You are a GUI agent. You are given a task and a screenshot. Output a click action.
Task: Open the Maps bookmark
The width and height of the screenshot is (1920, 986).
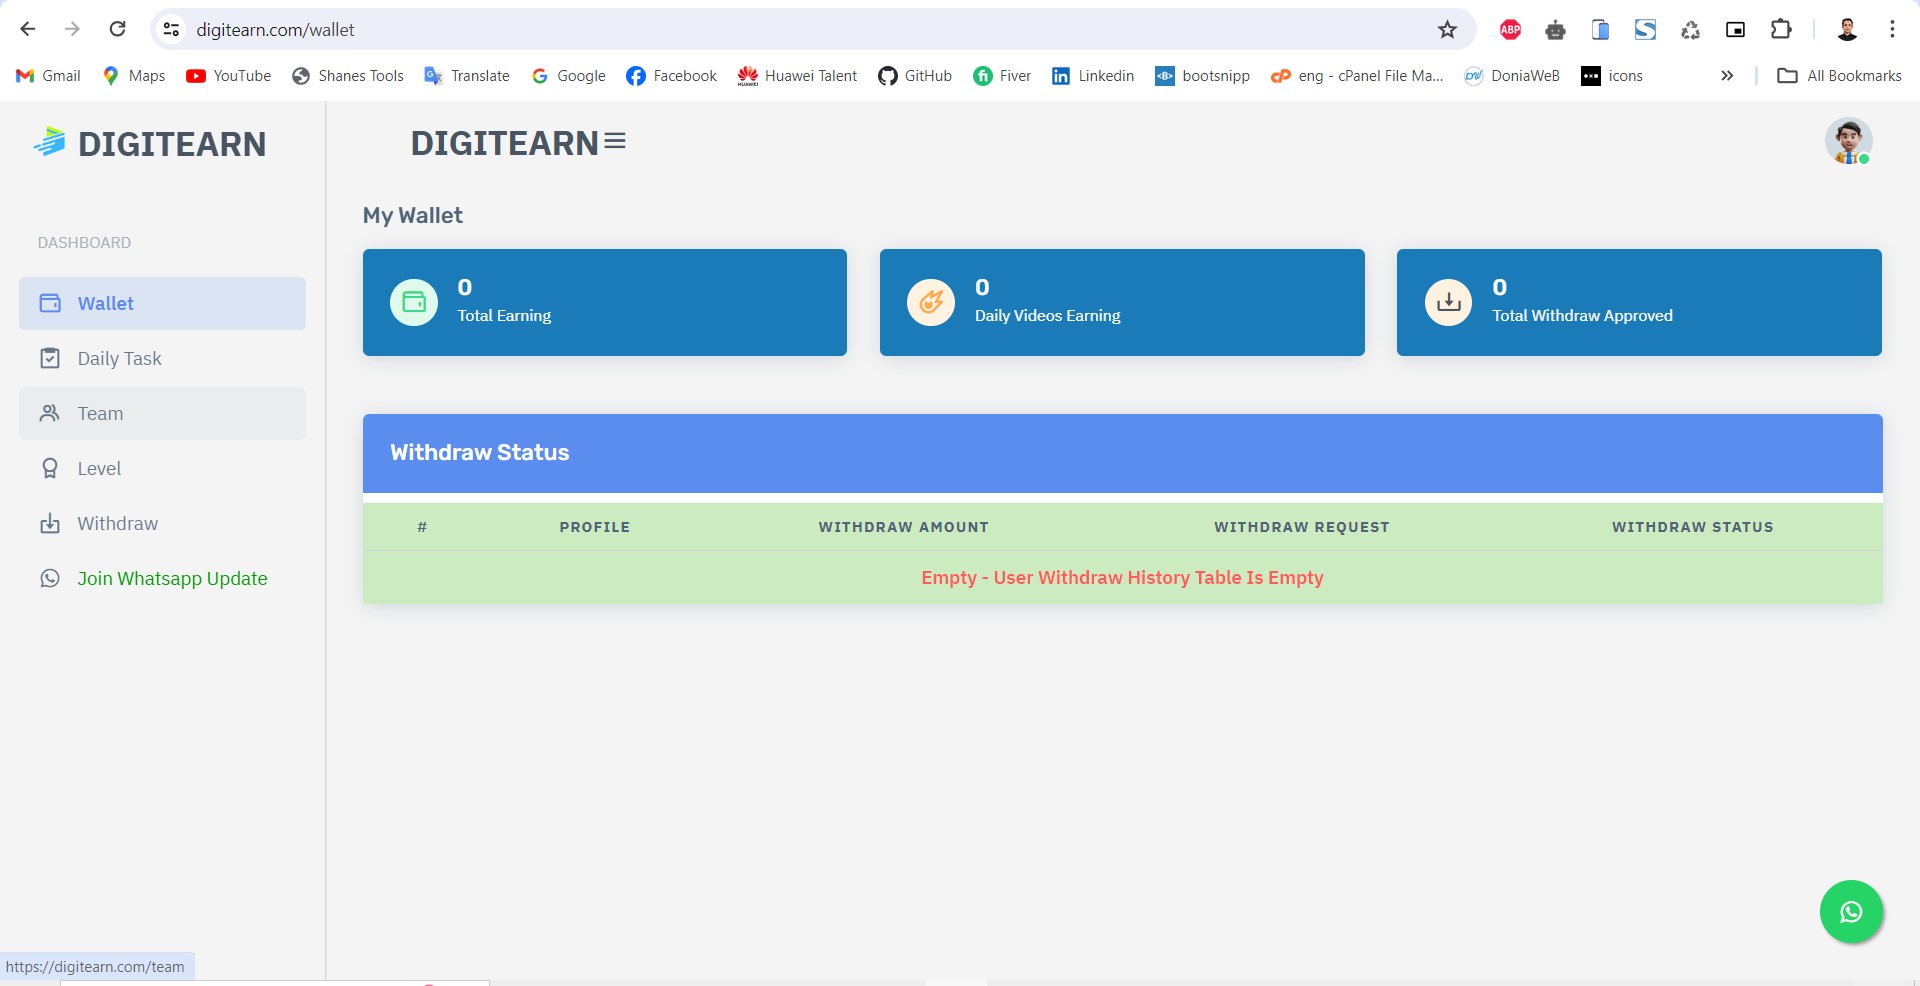click(x=134, y=76)
